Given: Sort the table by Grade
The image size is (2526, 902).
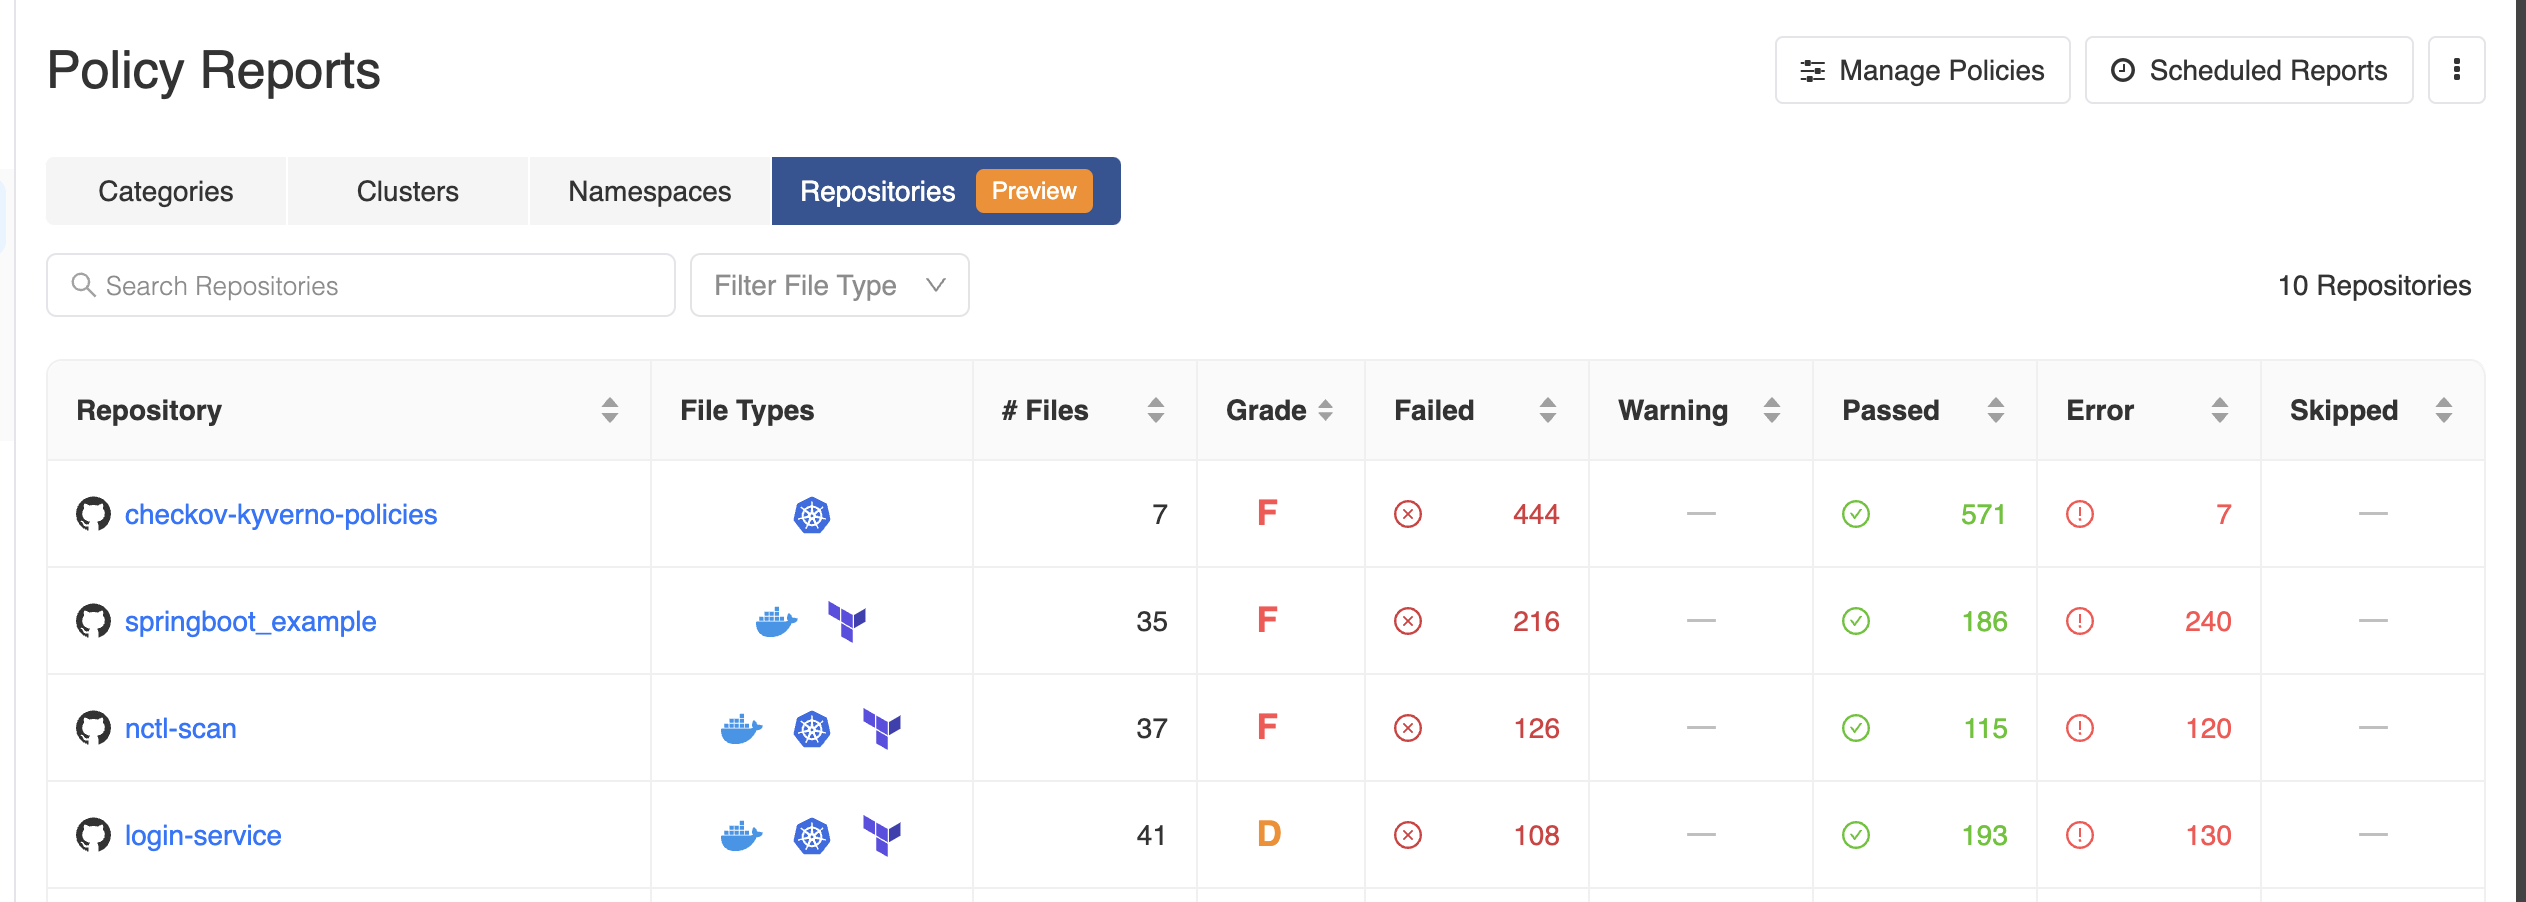Looking at the screenshot, I should (x=1326, y=410).
